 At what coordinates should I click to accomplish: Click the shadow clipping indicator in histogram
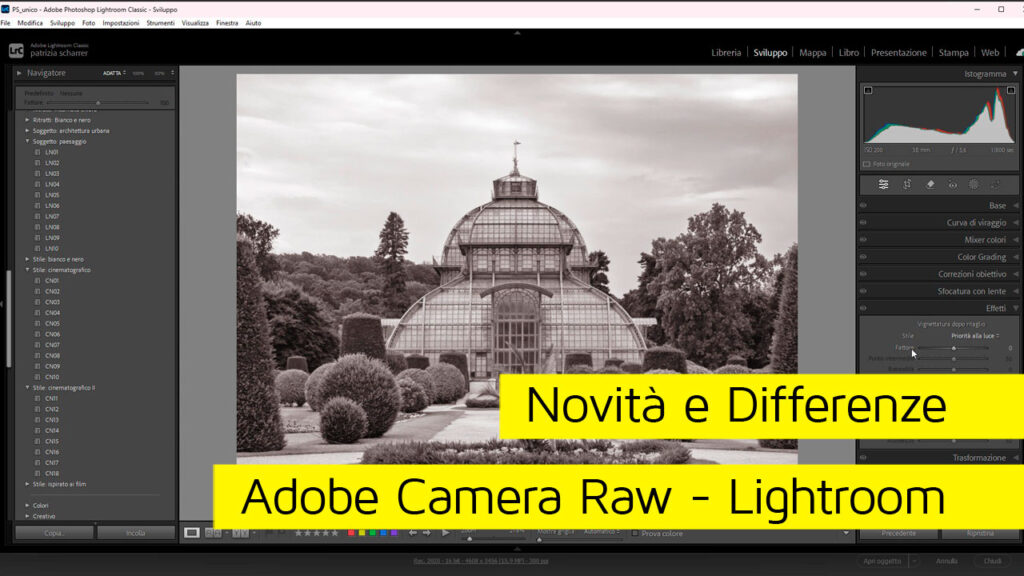[x=868, y=90]
